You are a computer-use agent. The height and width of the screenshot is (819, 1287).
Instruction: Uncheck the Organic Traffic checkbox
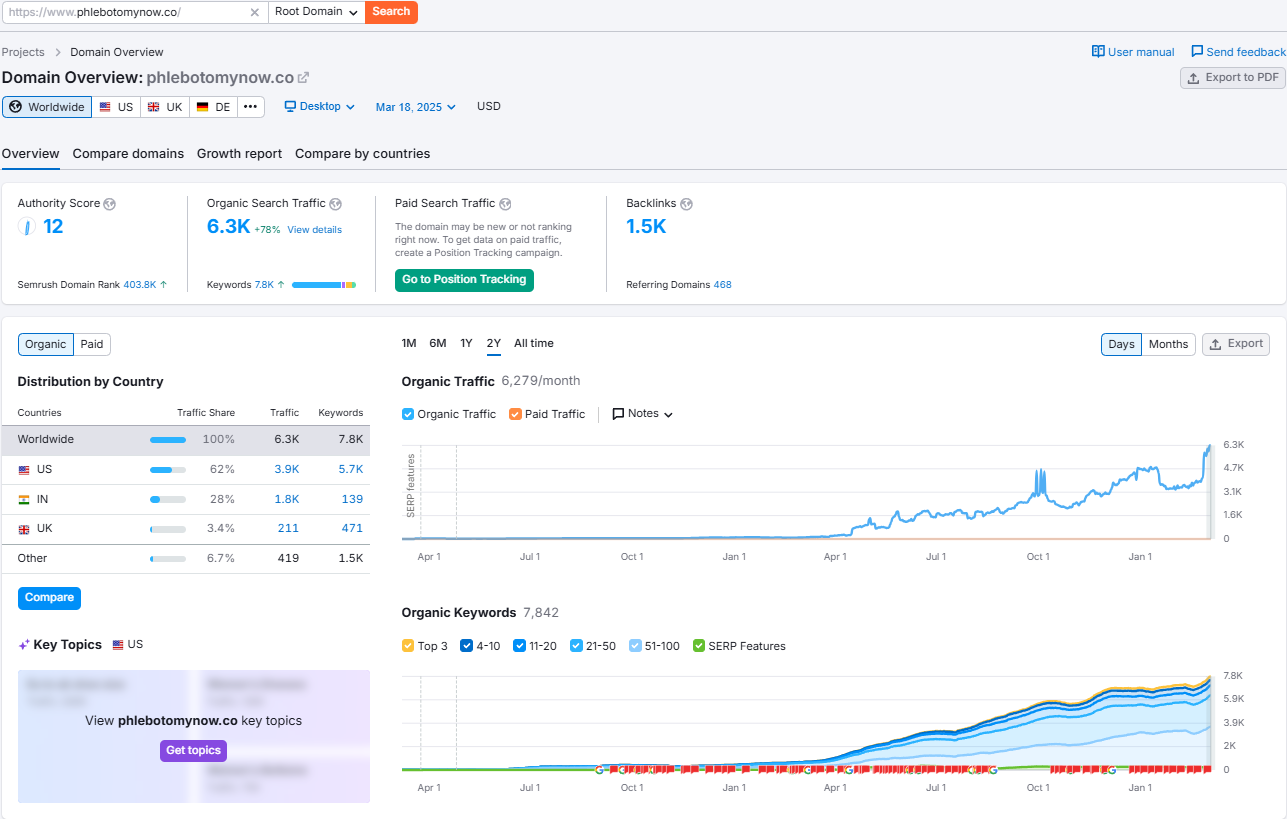(408, 414)
